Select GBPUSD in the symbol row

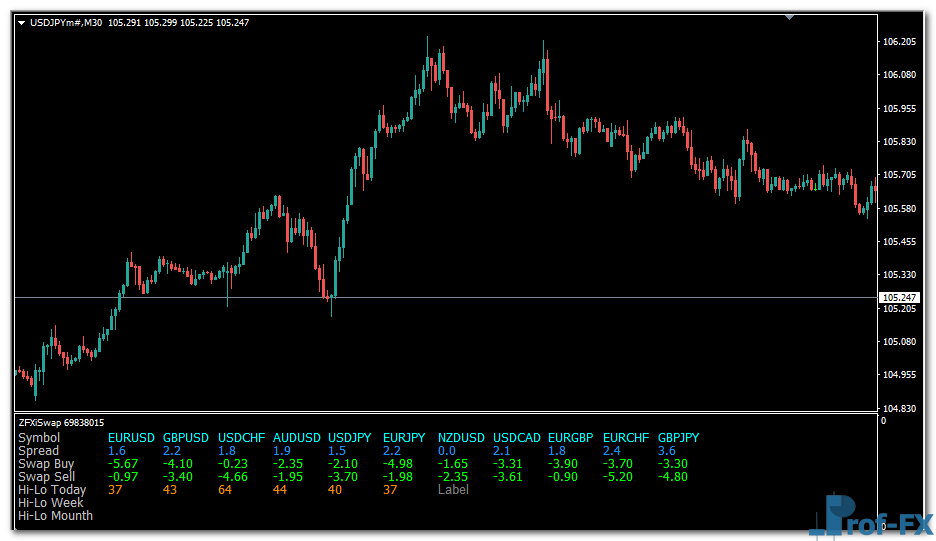tap(185, 438)
